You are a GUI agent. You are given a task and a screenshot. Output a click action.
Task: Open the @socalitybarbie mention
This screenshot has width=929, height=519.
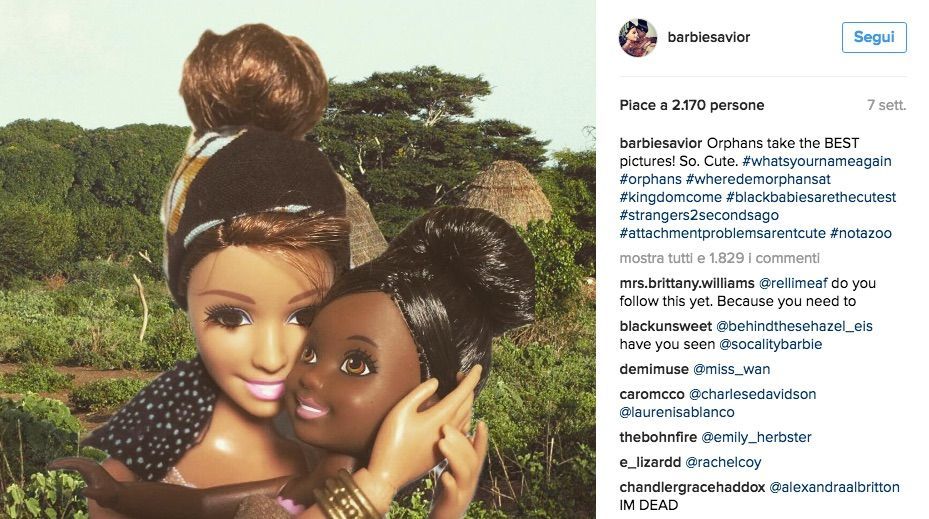[770, 344]
